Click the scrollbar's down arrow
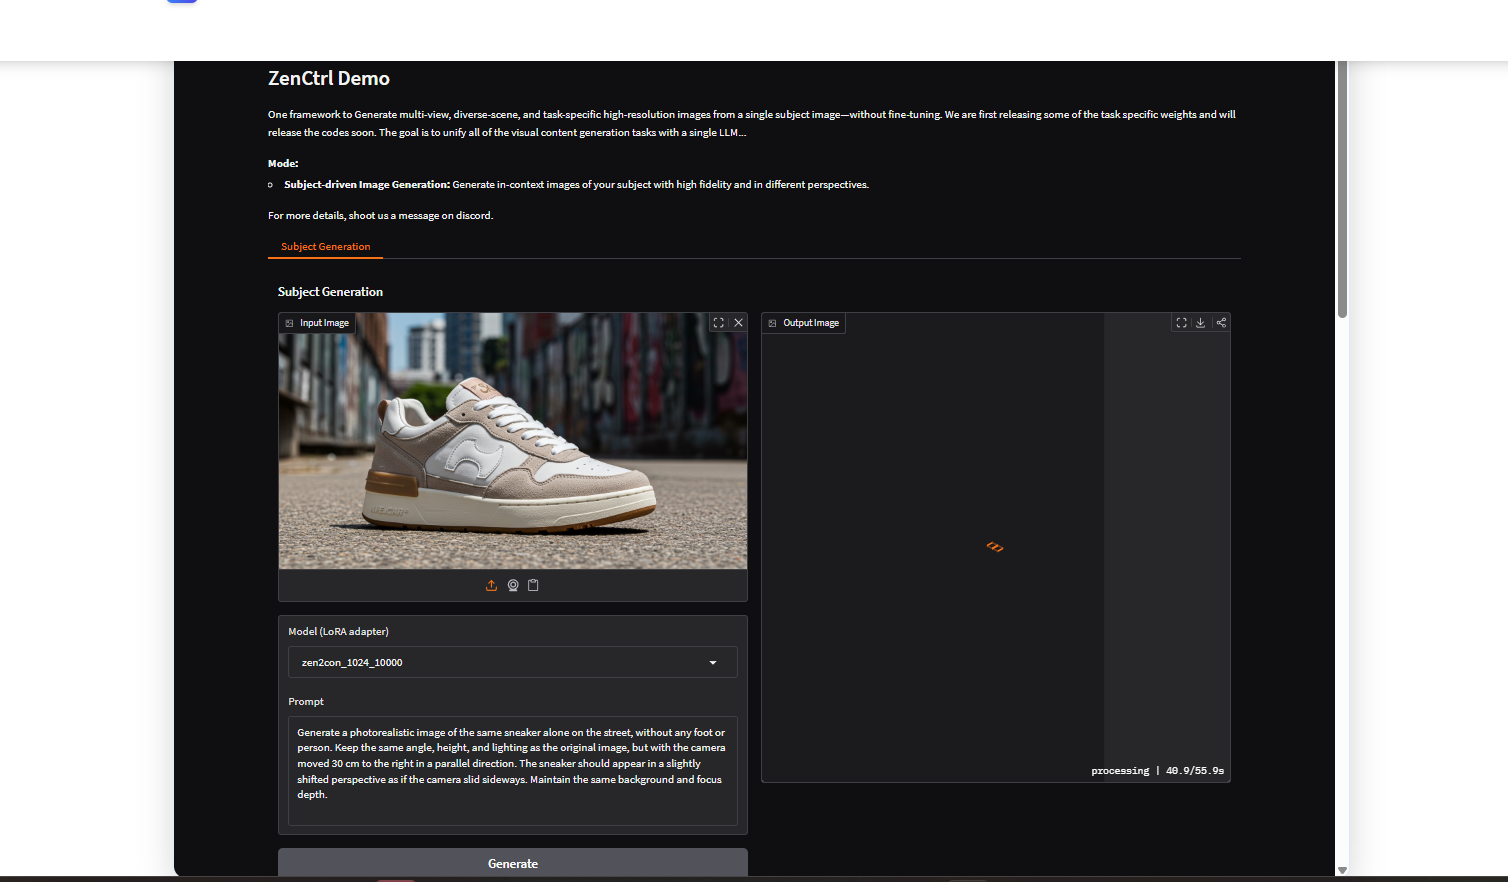 [1342, 870]
